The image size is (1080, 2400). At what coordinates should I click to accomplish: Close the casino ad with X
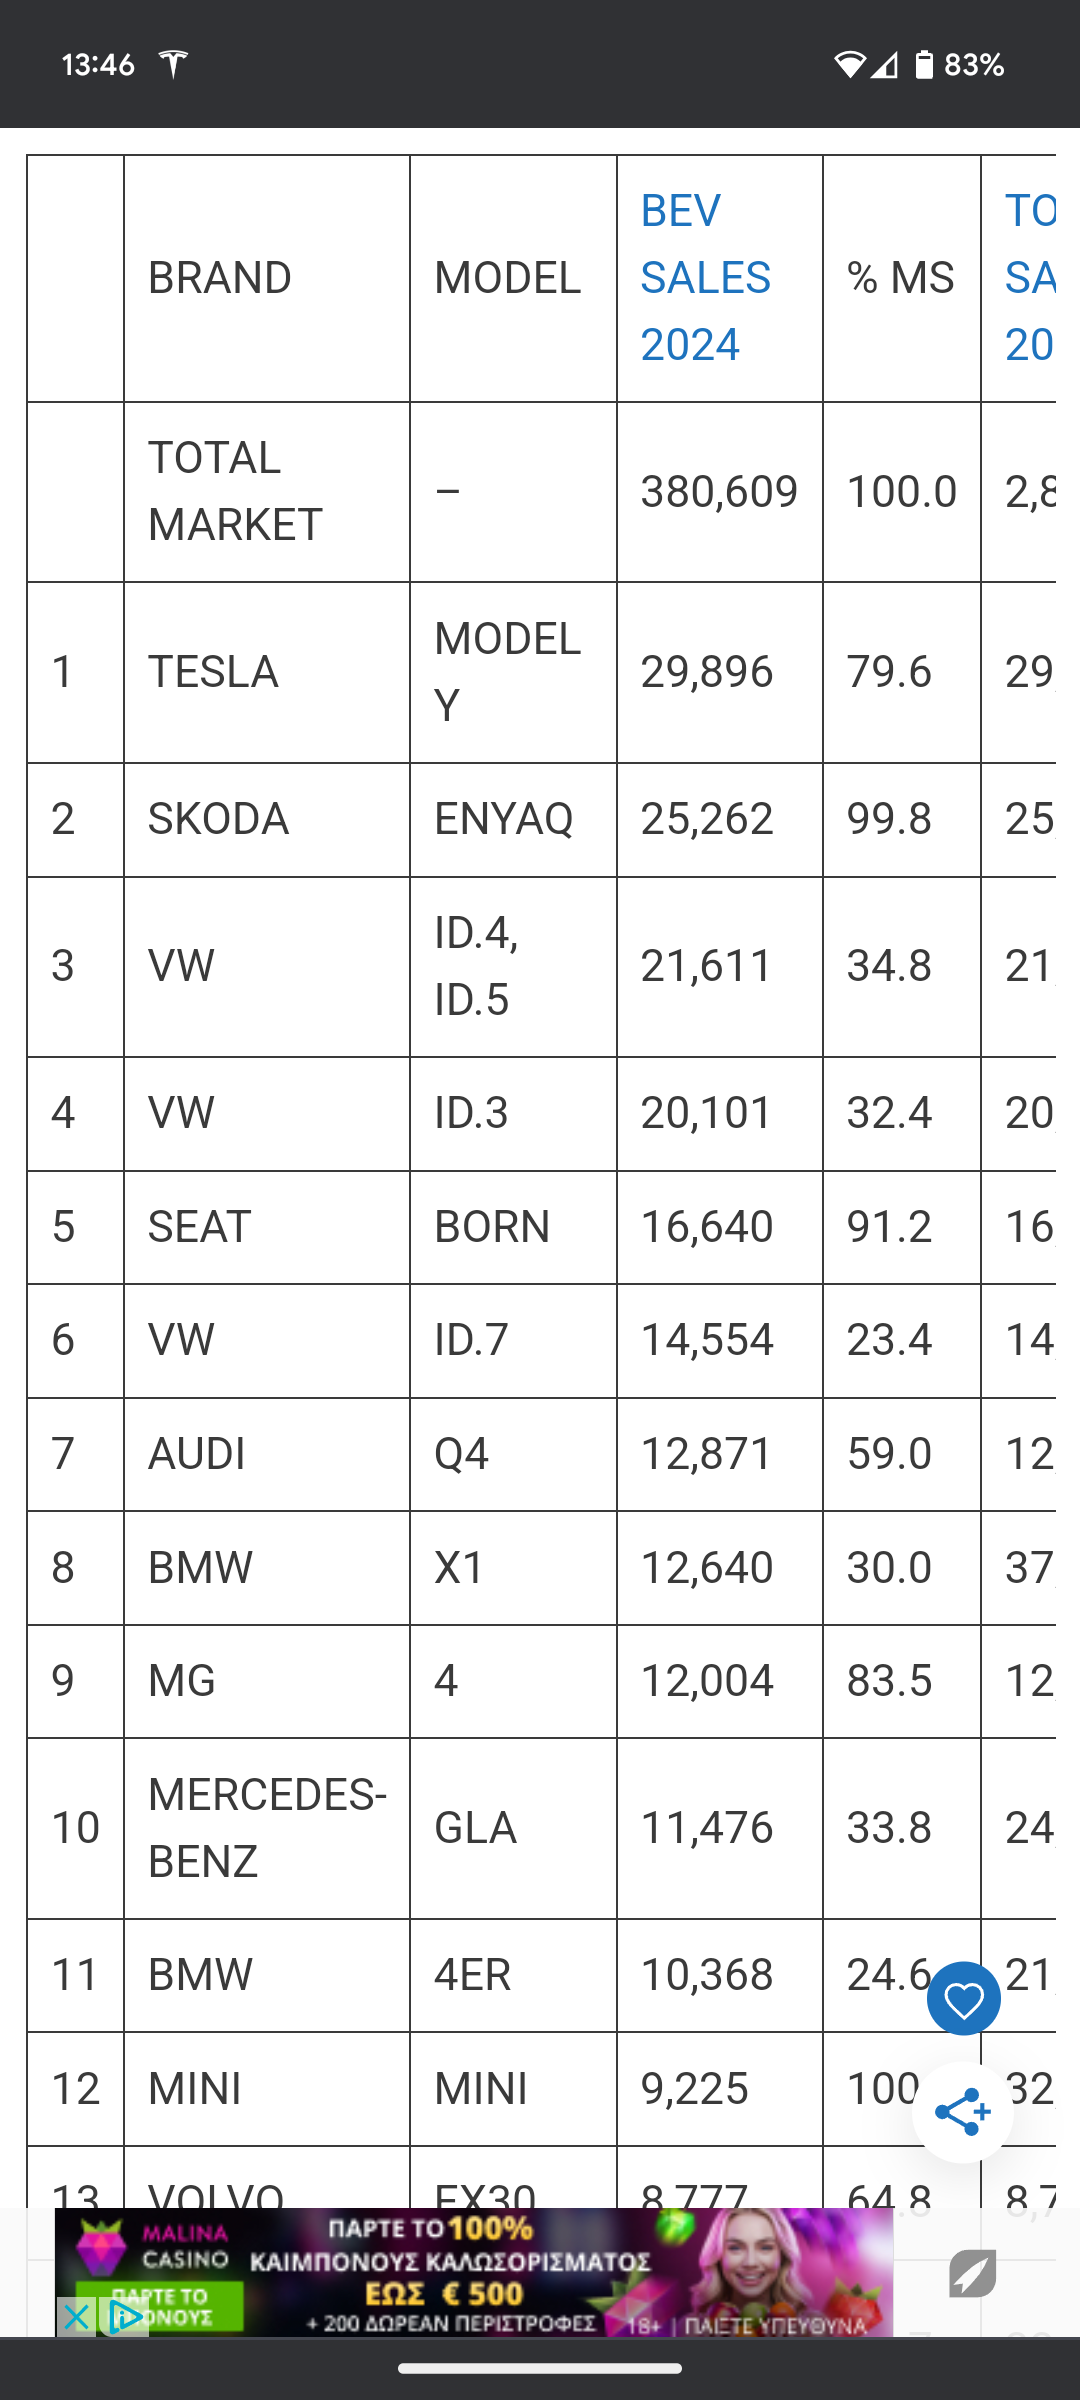[76, 2316]
